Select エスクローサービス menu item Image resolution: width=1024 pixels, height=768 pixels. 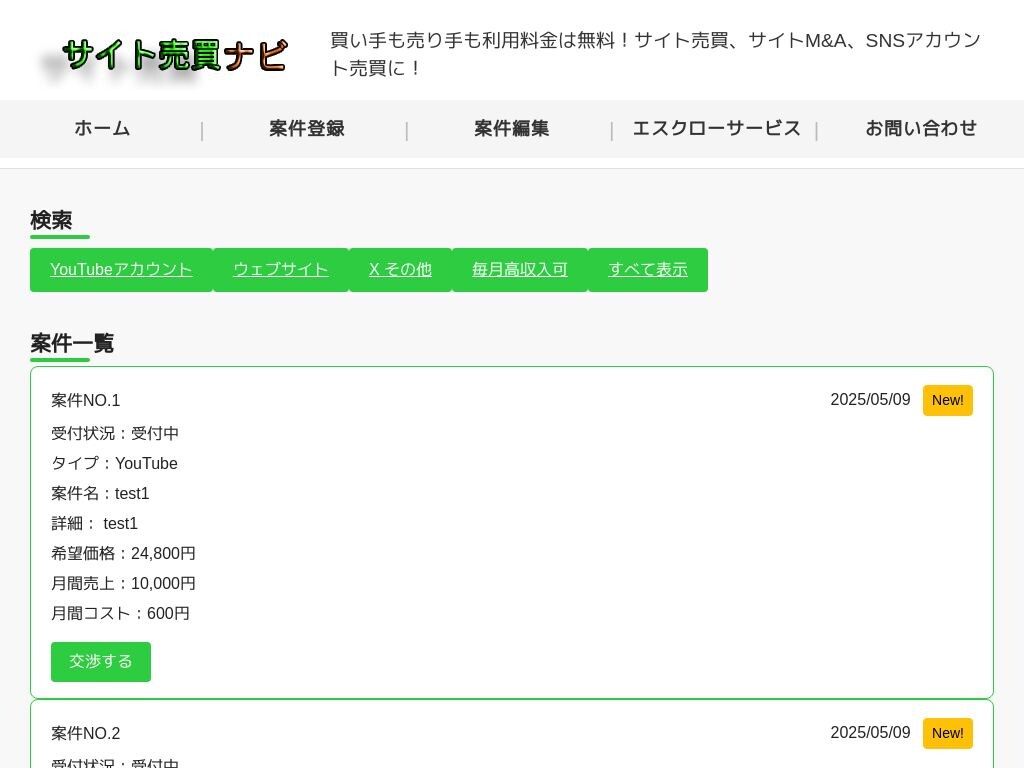[716, 129]
